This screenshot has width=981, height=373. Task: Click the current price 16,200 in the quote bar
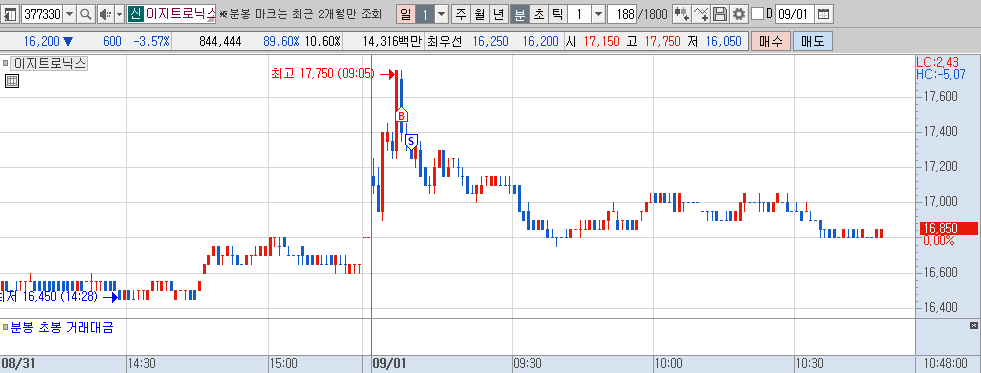(42, 41)
